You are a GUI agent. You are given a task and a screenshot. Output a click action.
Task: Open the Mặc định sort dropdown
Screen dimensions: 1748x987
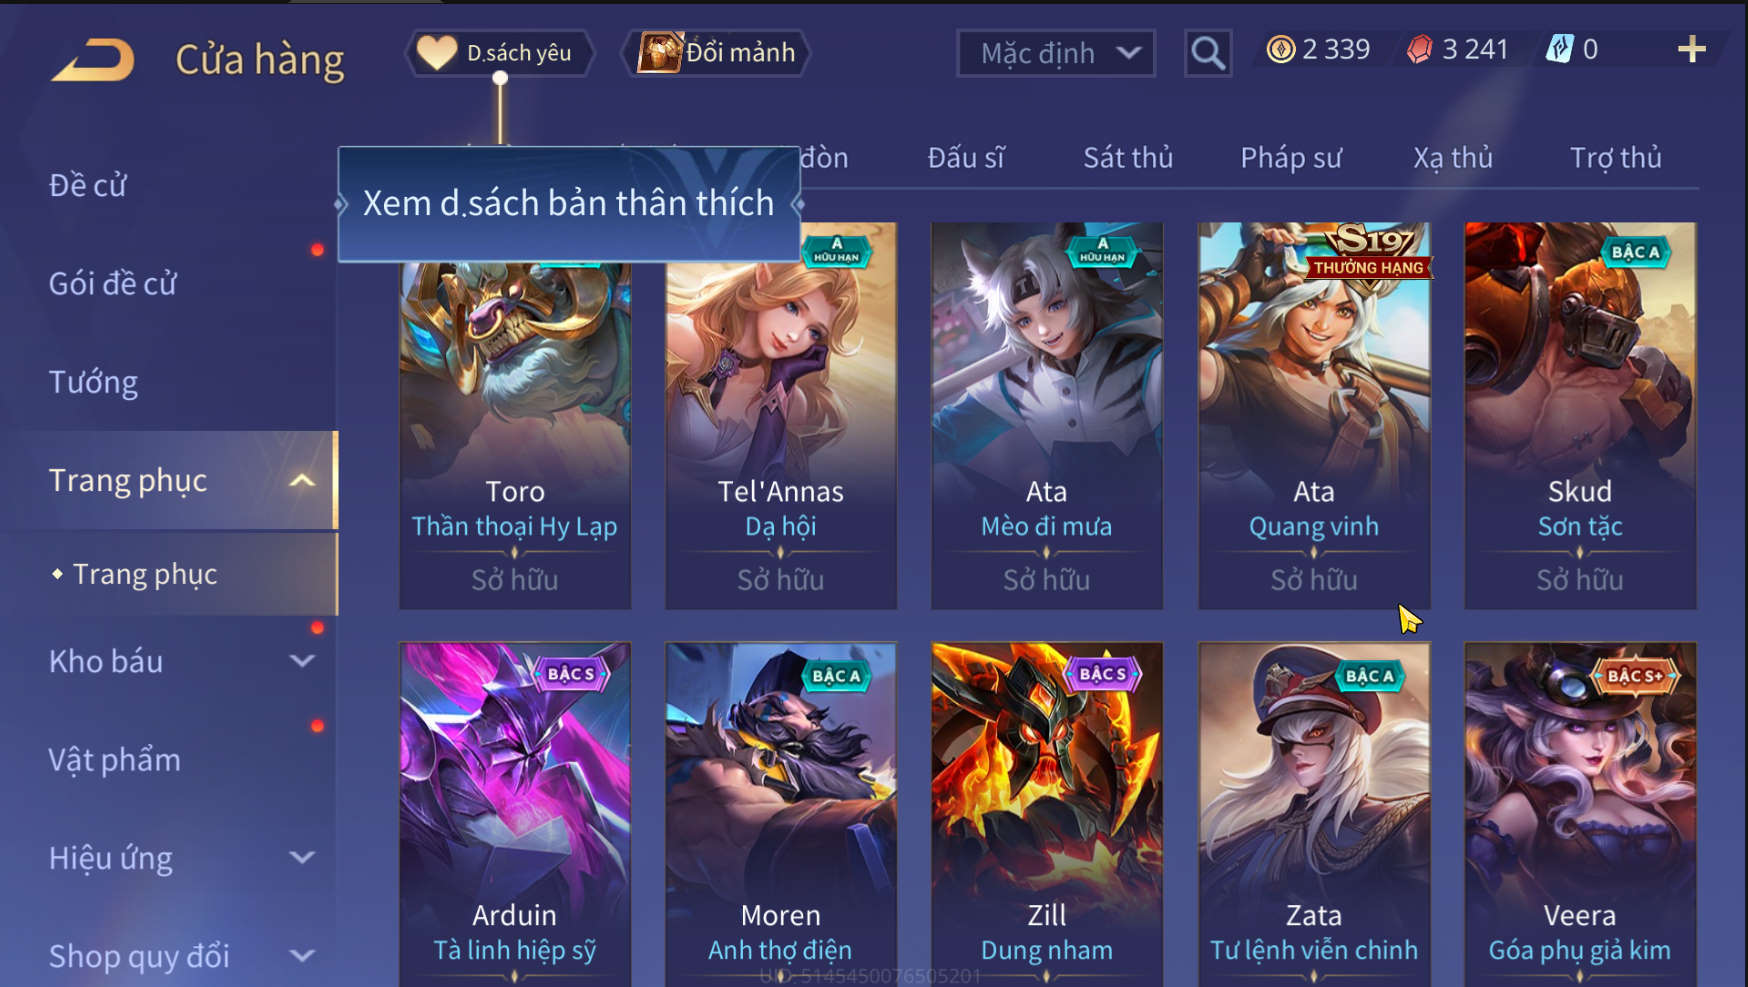pos(1056,53)
